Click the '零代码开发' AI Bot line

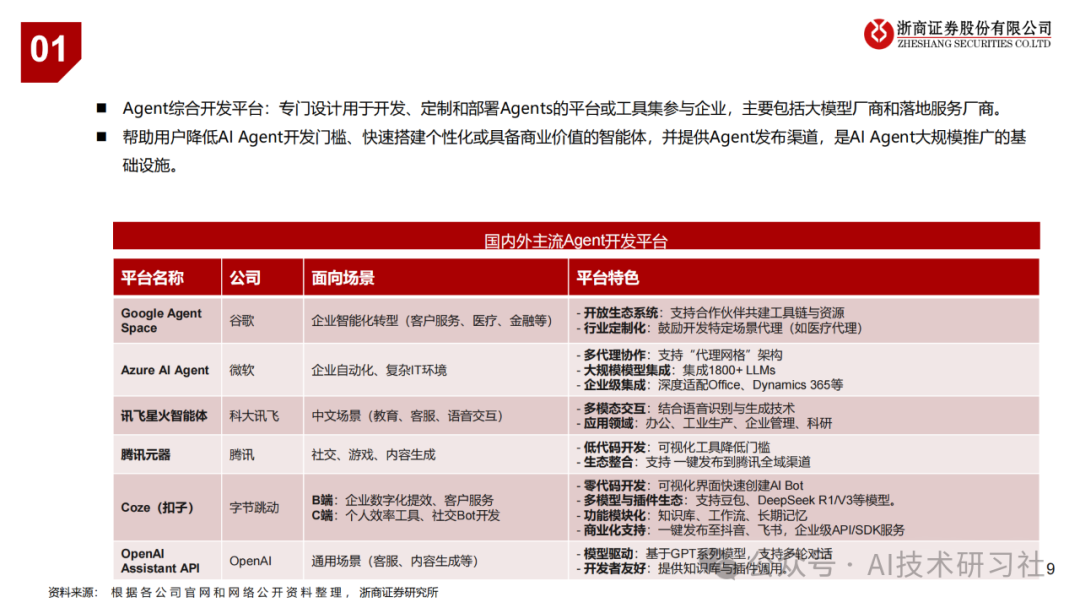click(689, 485)
